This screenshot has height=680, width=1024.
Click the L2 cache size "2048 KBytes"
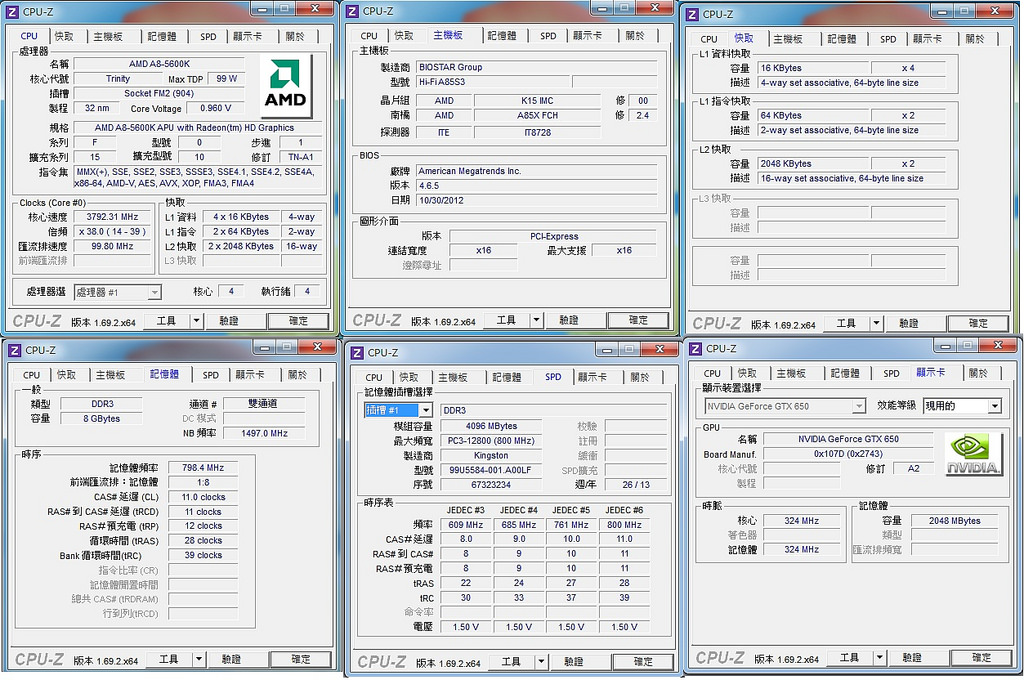point(813,164)
